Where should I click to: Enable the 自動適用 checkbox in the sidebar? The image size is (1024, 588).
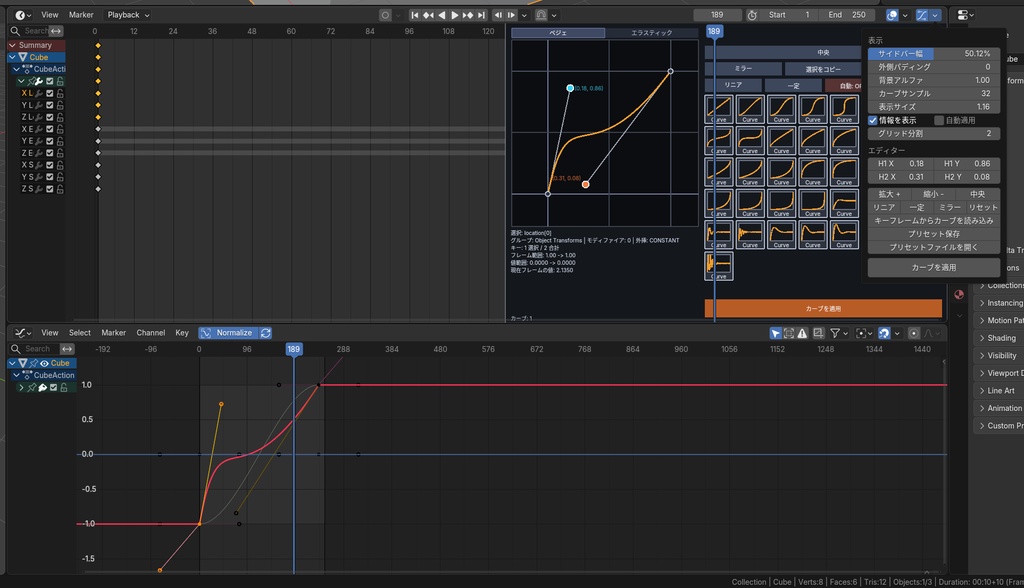939,120
